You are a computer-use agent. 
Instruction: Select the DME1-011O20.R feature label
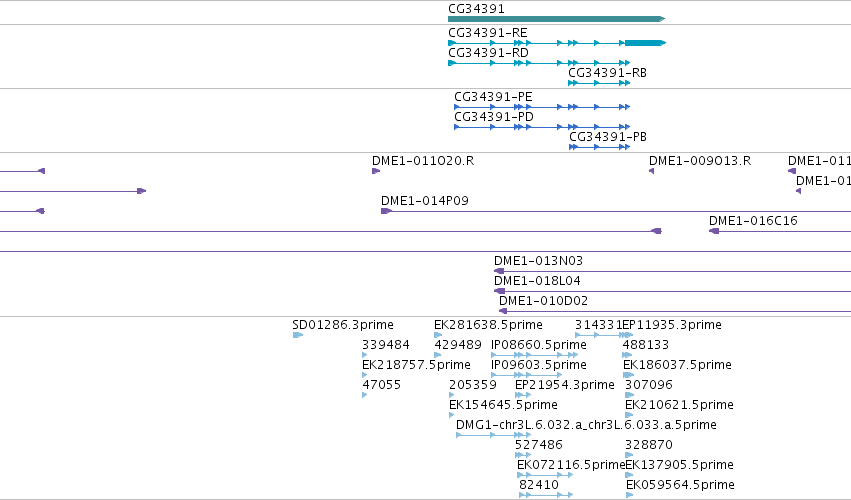coord(423,161)
